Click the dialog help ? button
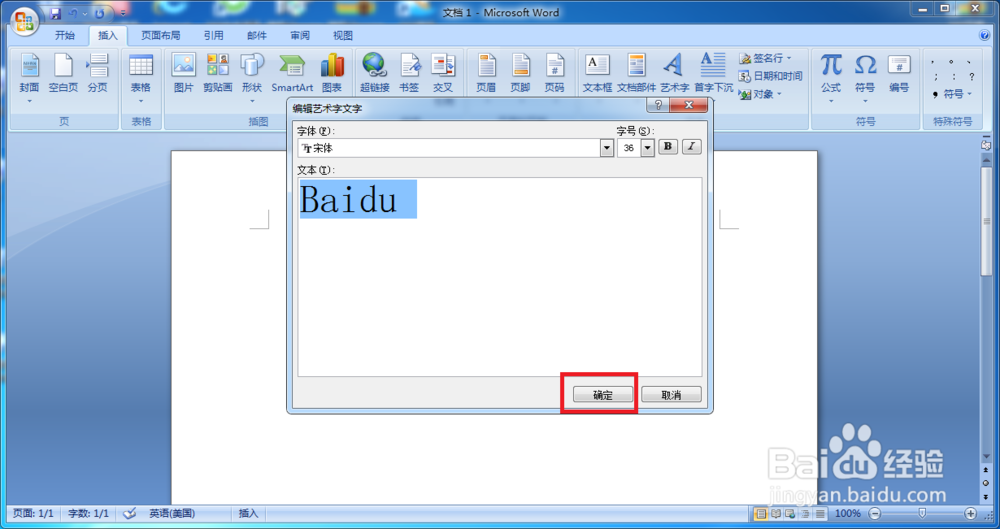Viewport: 1000px width, 529px height. point(658,105)
